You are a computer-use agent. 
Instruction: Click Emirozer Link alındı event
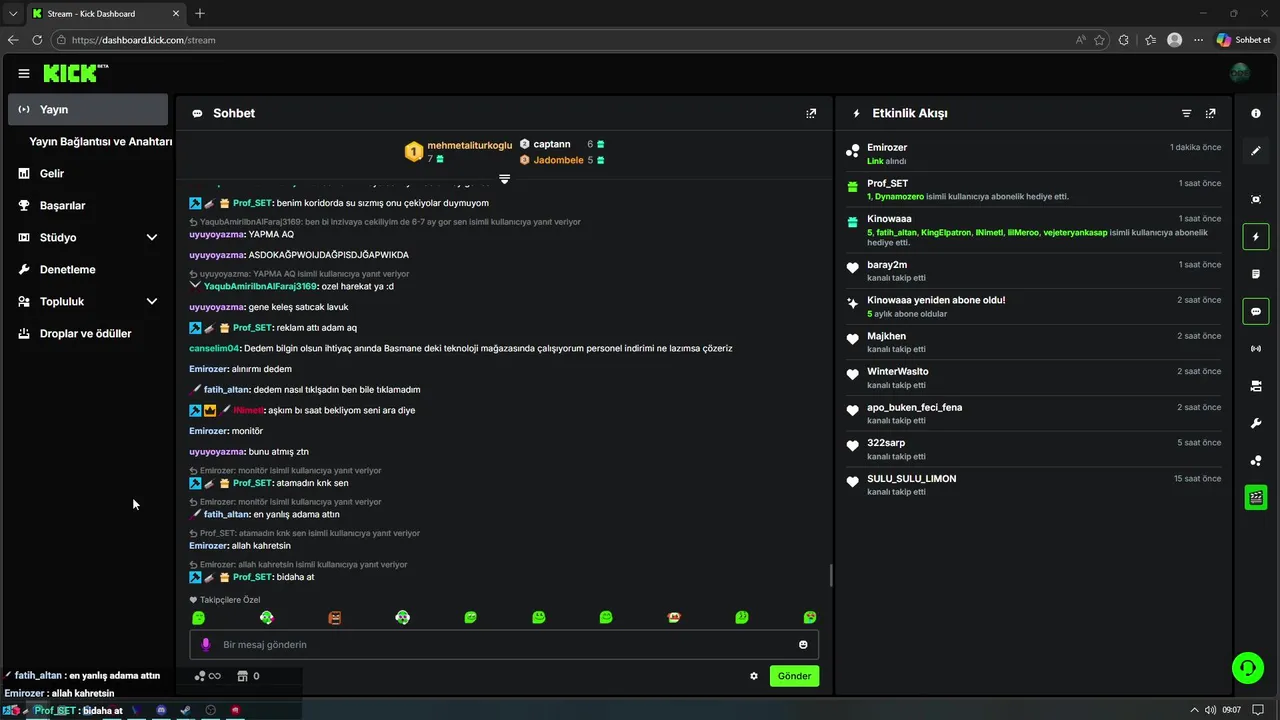point(1034,153)
